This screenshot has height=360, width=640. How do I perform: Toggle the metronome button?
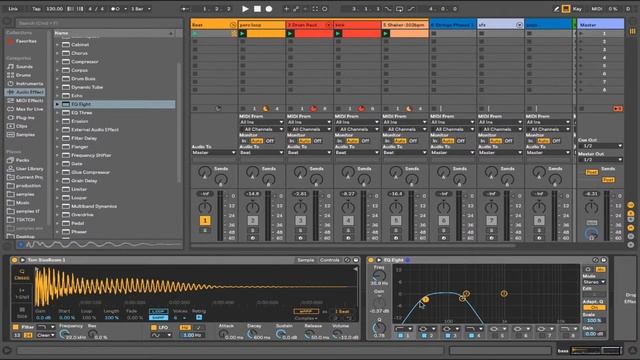click(x=116, y=9)
